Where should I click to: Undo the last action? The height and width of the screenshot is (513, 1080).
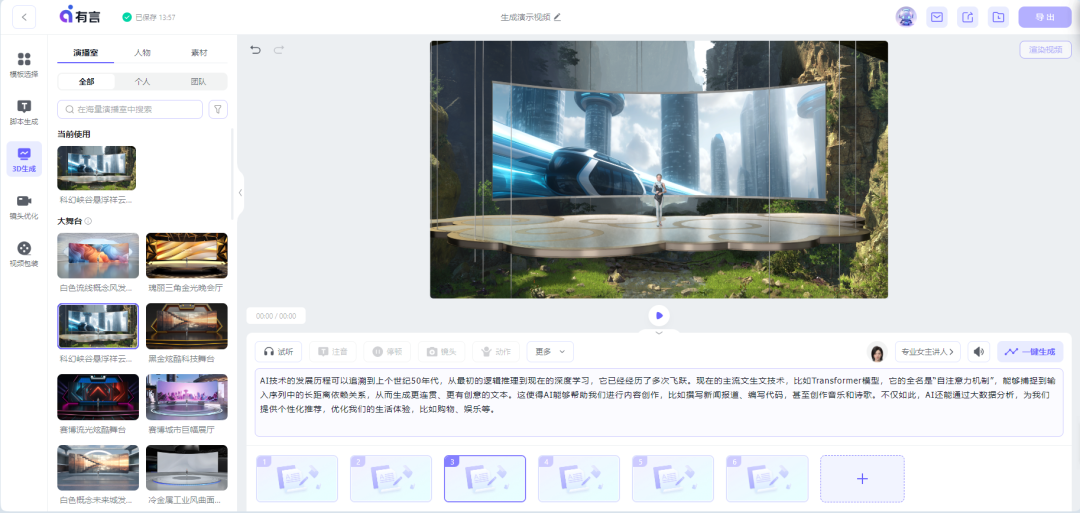256,50
